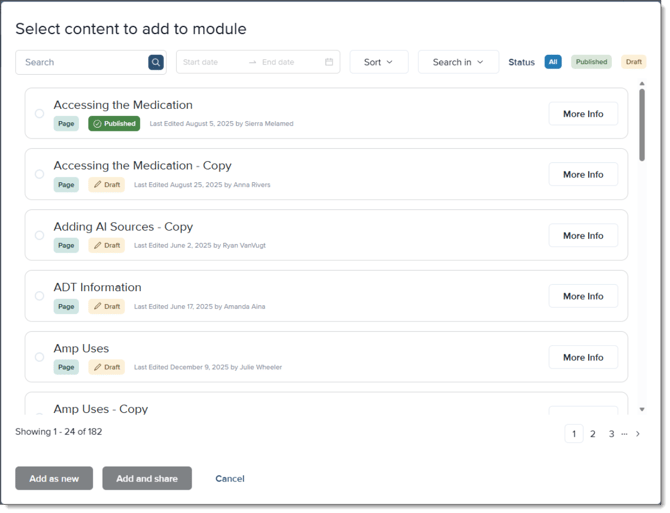Click the Amp Uses title

(x=81, y=349)
